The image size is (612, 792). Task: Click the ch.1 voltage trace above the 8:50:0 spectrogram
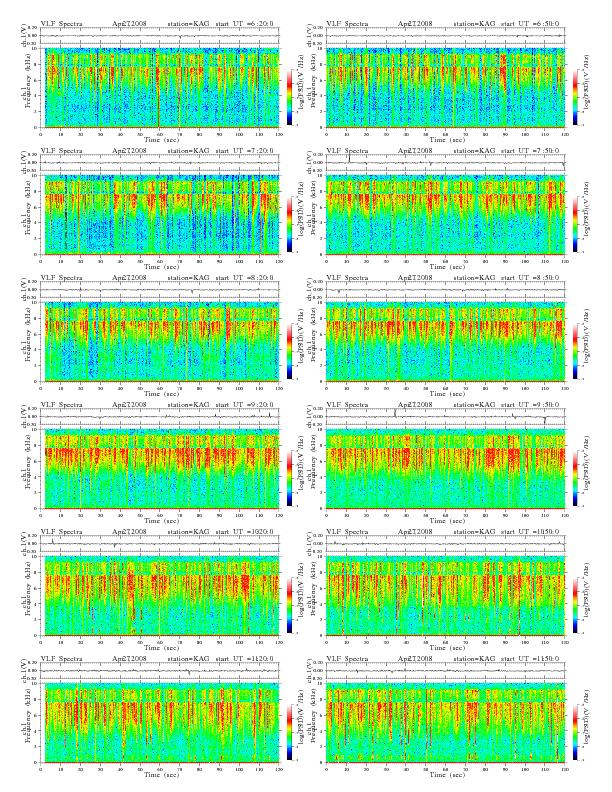pyautogui.click(x=445, y=289)
